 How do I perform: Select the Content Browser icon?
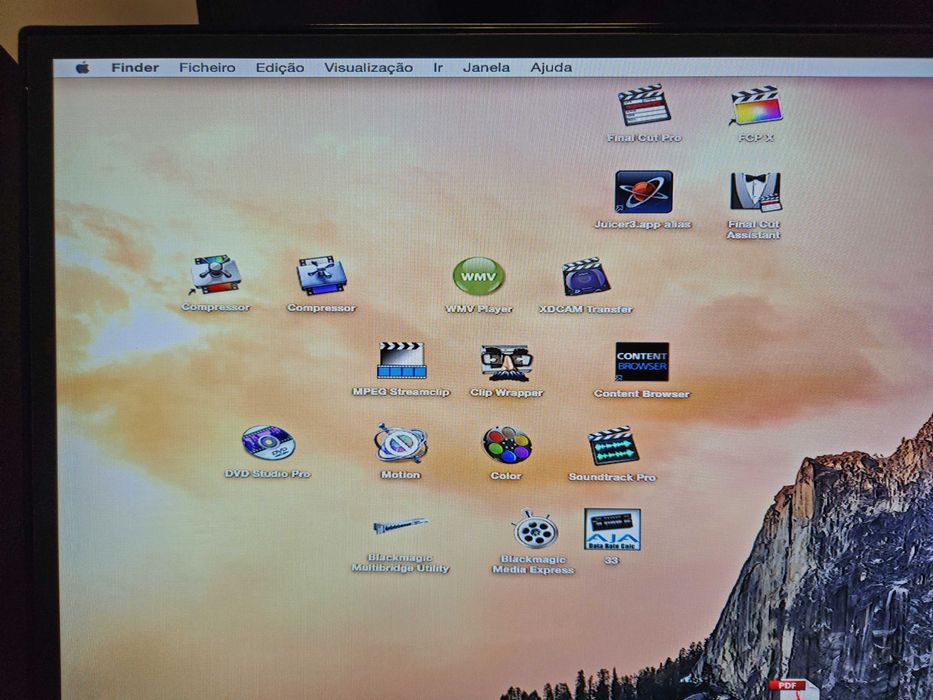642,361
